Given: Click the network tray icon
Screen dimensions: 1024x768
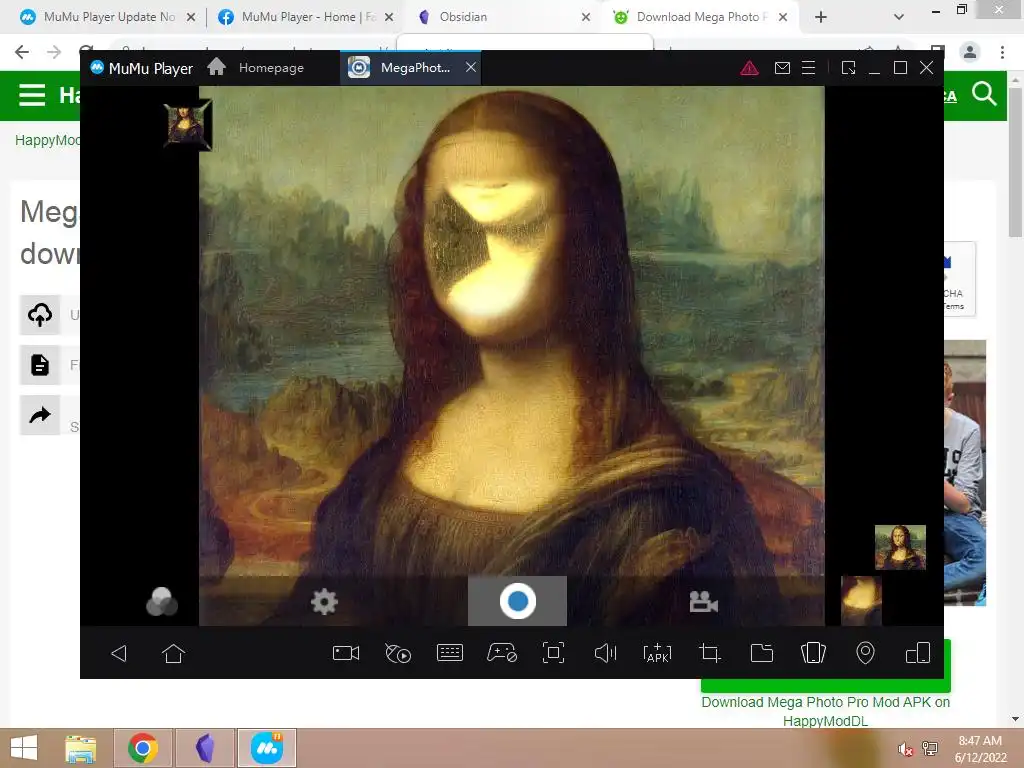Looking at the screenshot, I should 929,748.
